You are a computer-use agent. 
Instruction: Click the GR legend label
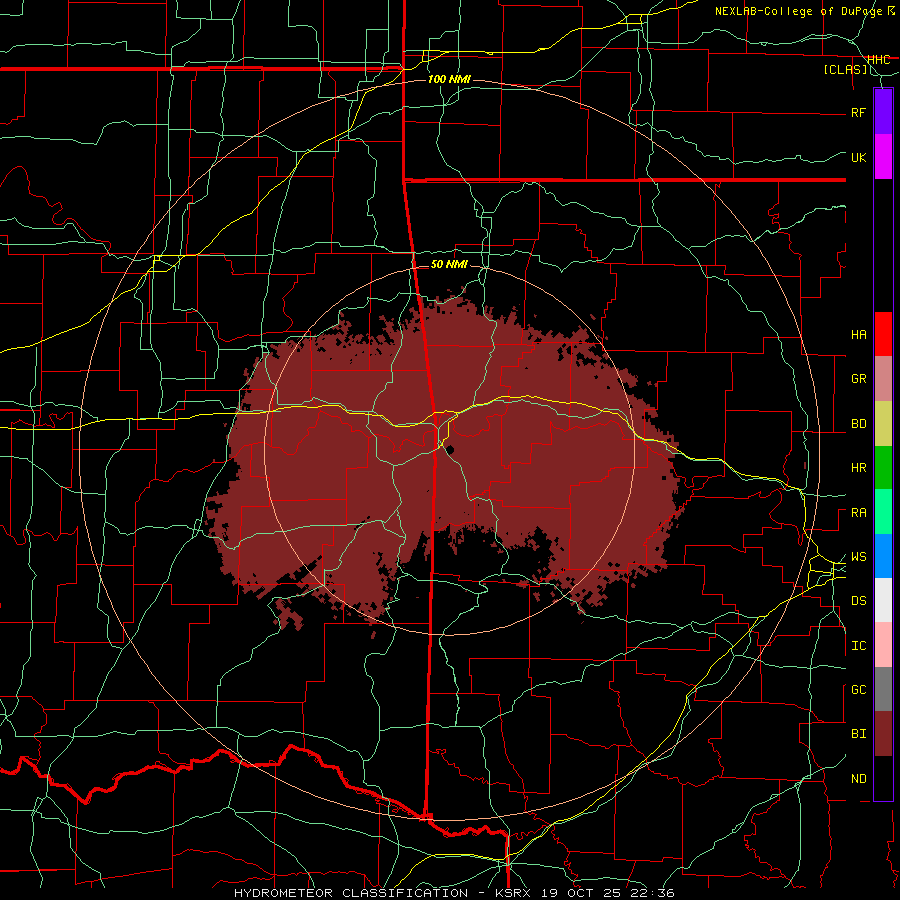pyautogui.click(x=858, y=379)
